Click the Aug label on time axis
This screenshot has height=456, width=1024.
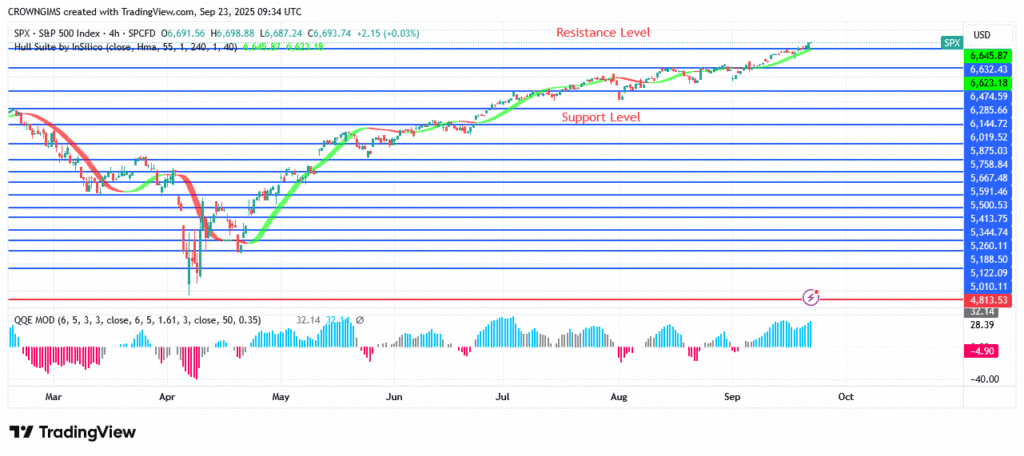click(618, 397)
